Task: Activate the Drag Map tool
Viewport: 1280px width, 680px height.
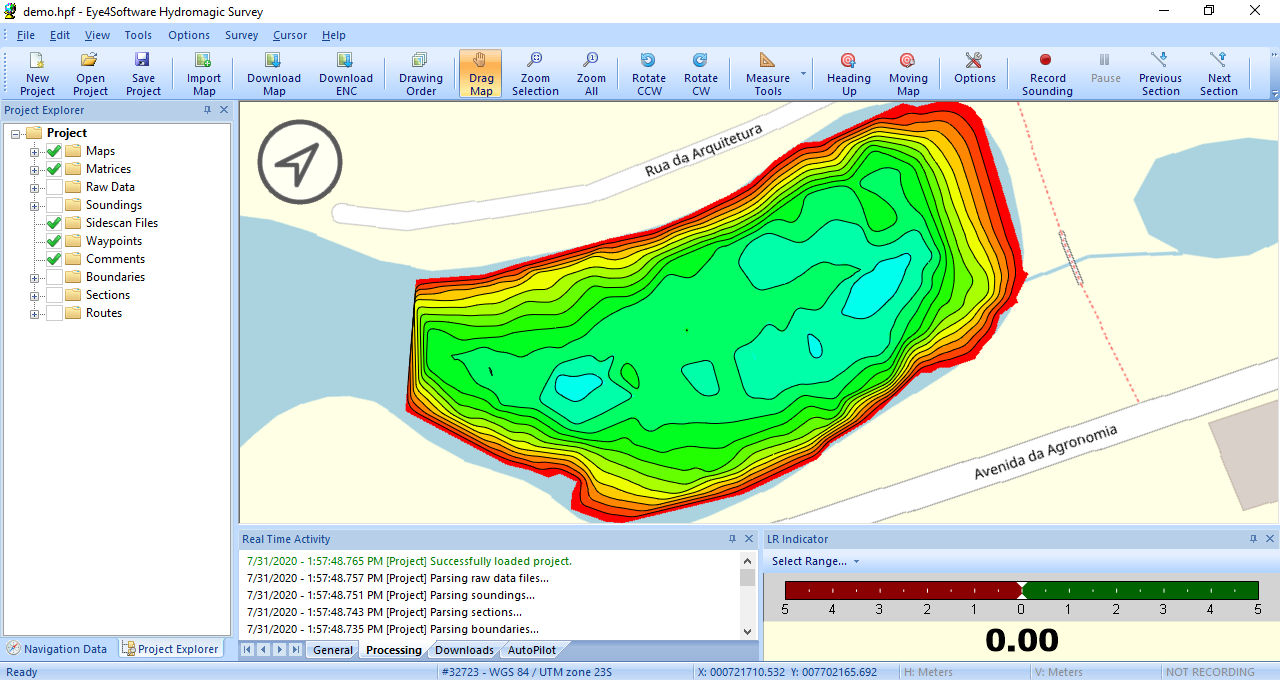Action: tap(481, 74)
